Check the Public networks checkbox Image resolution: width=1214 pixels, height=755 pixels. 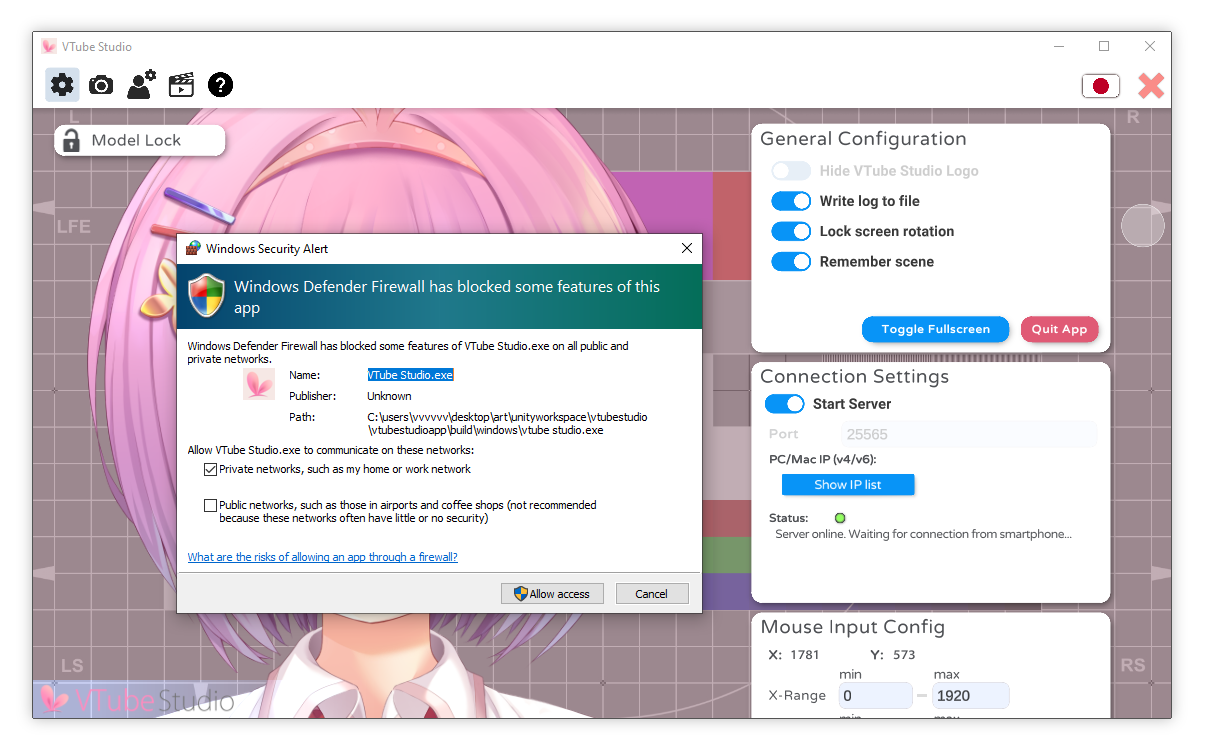click(x=210, y=506)
